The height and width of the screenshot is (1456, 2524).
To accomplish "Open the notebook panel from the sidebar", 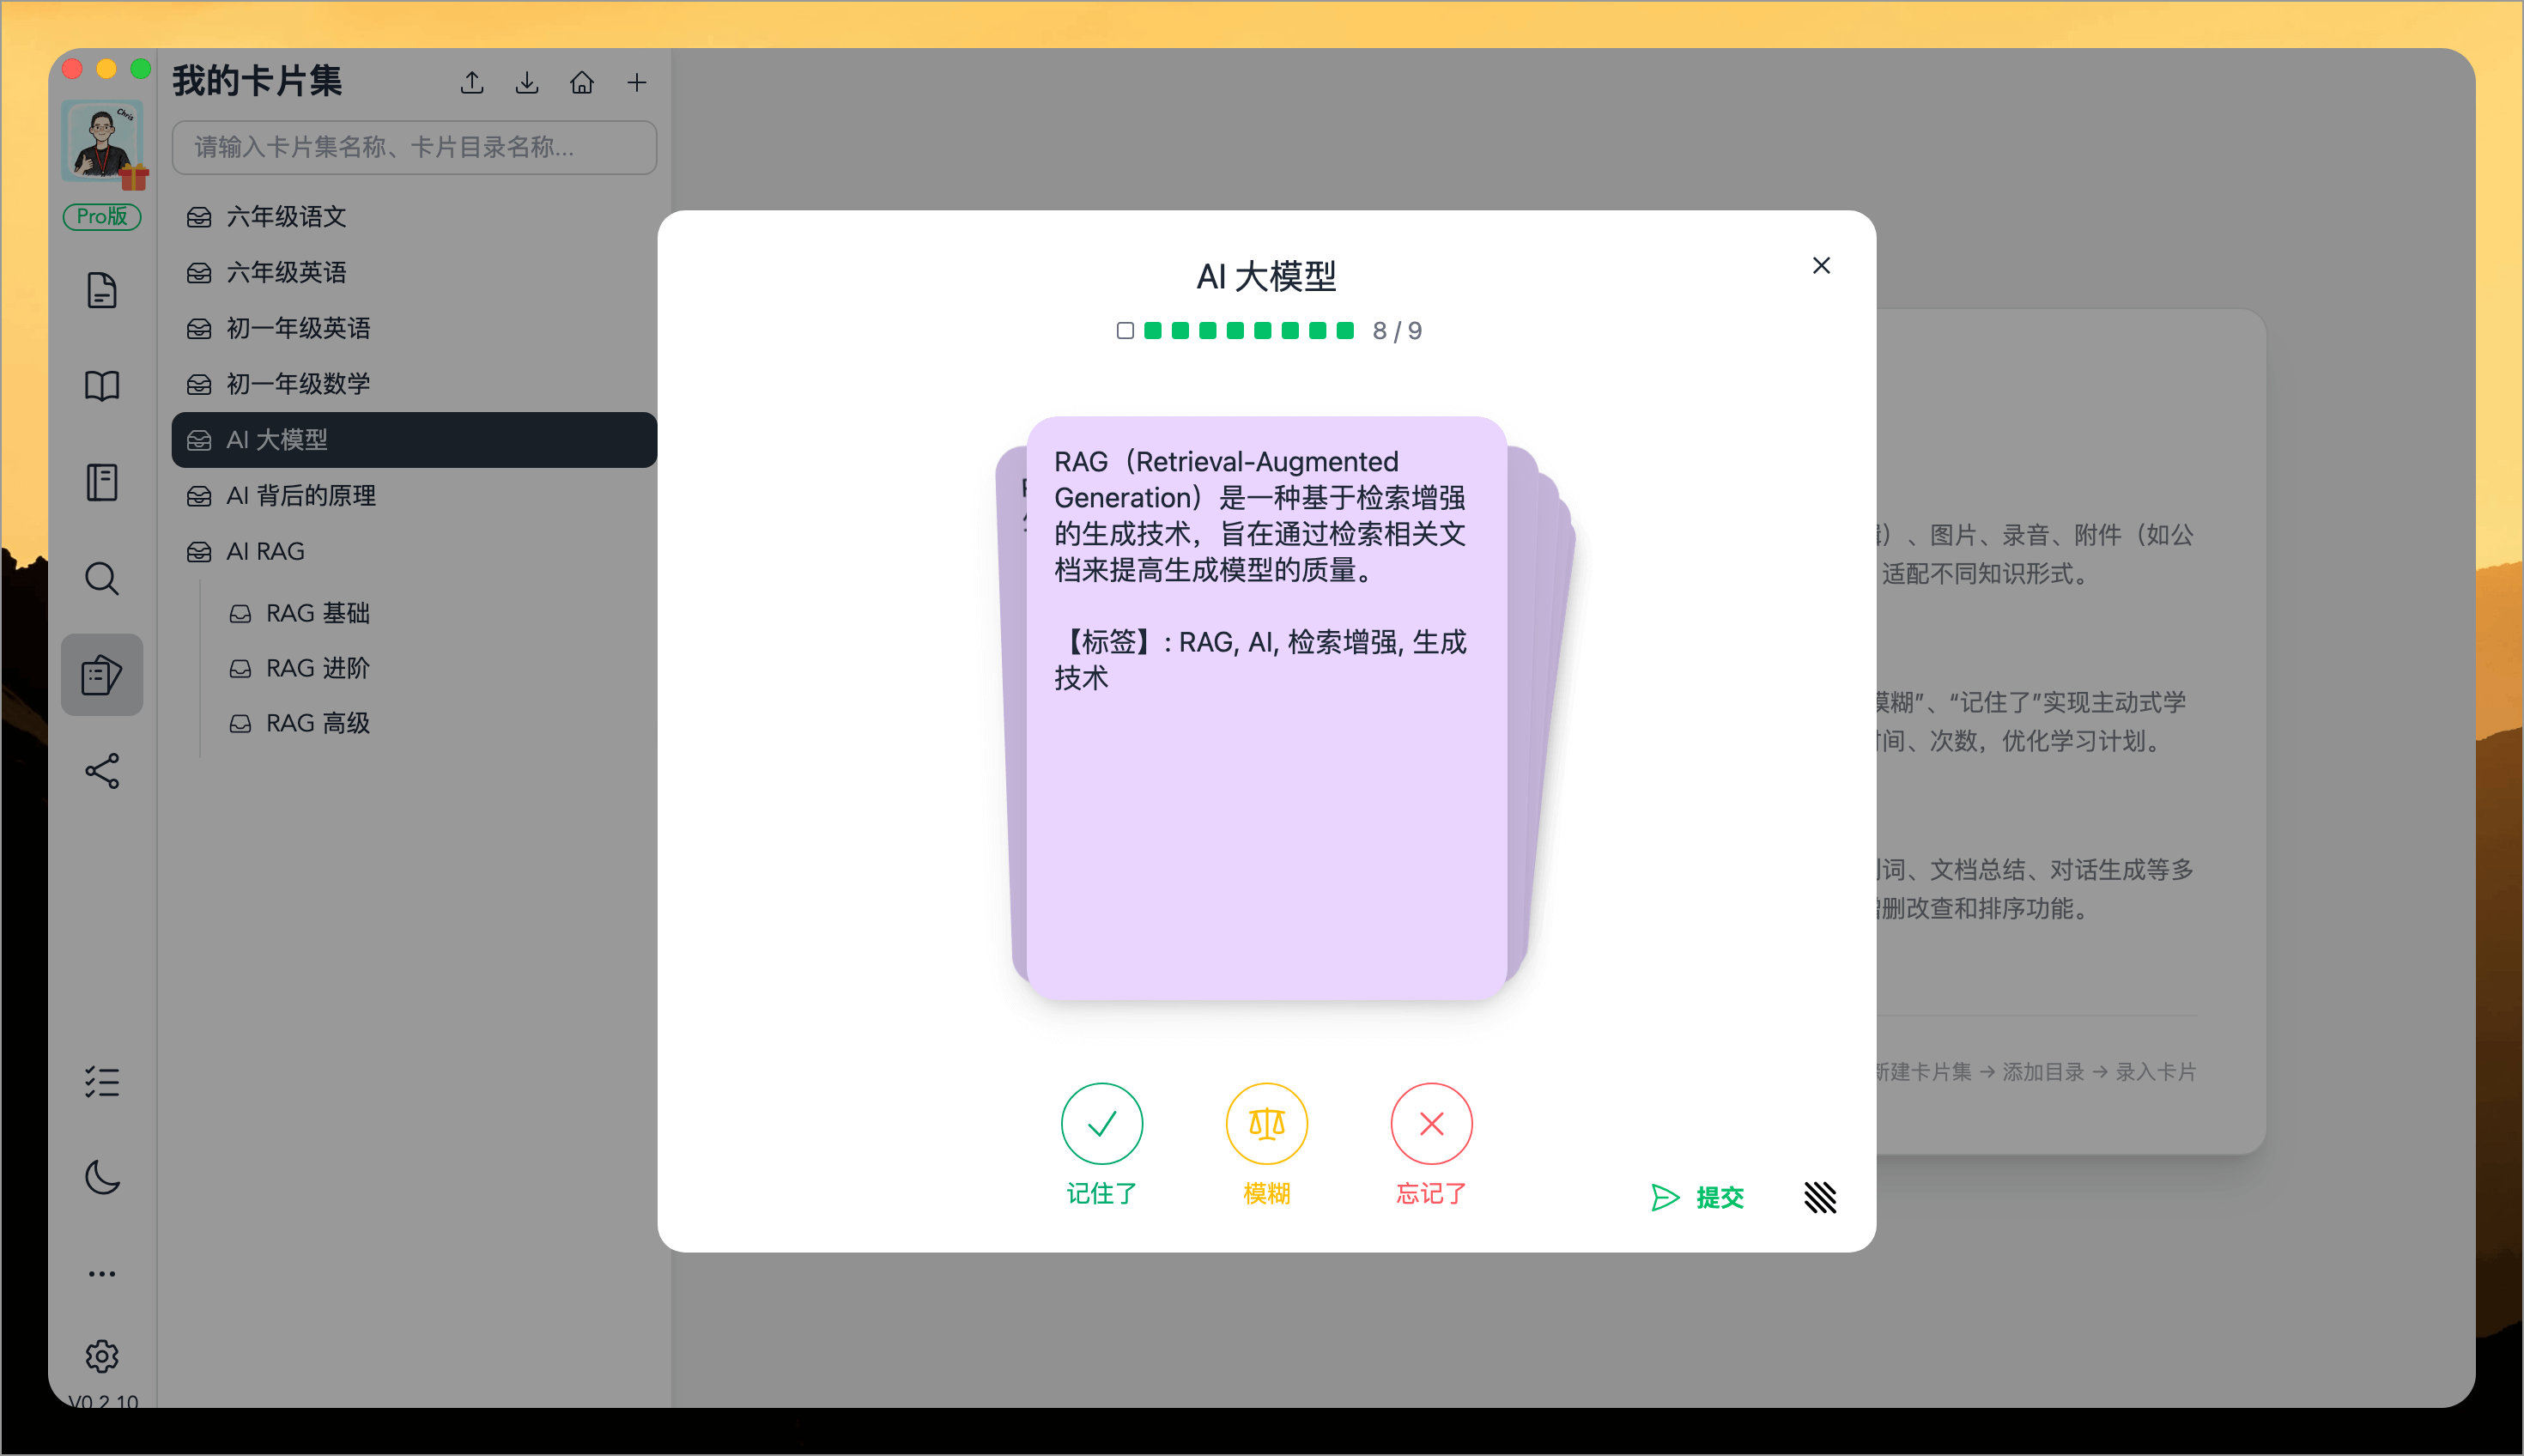I will pos(101,482).
